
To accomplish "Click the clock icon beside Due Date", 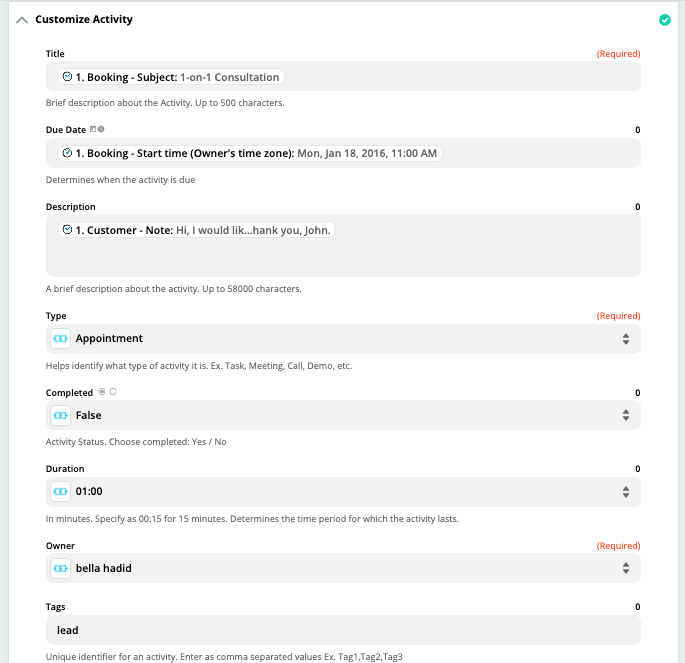I will tap(101, 129).
